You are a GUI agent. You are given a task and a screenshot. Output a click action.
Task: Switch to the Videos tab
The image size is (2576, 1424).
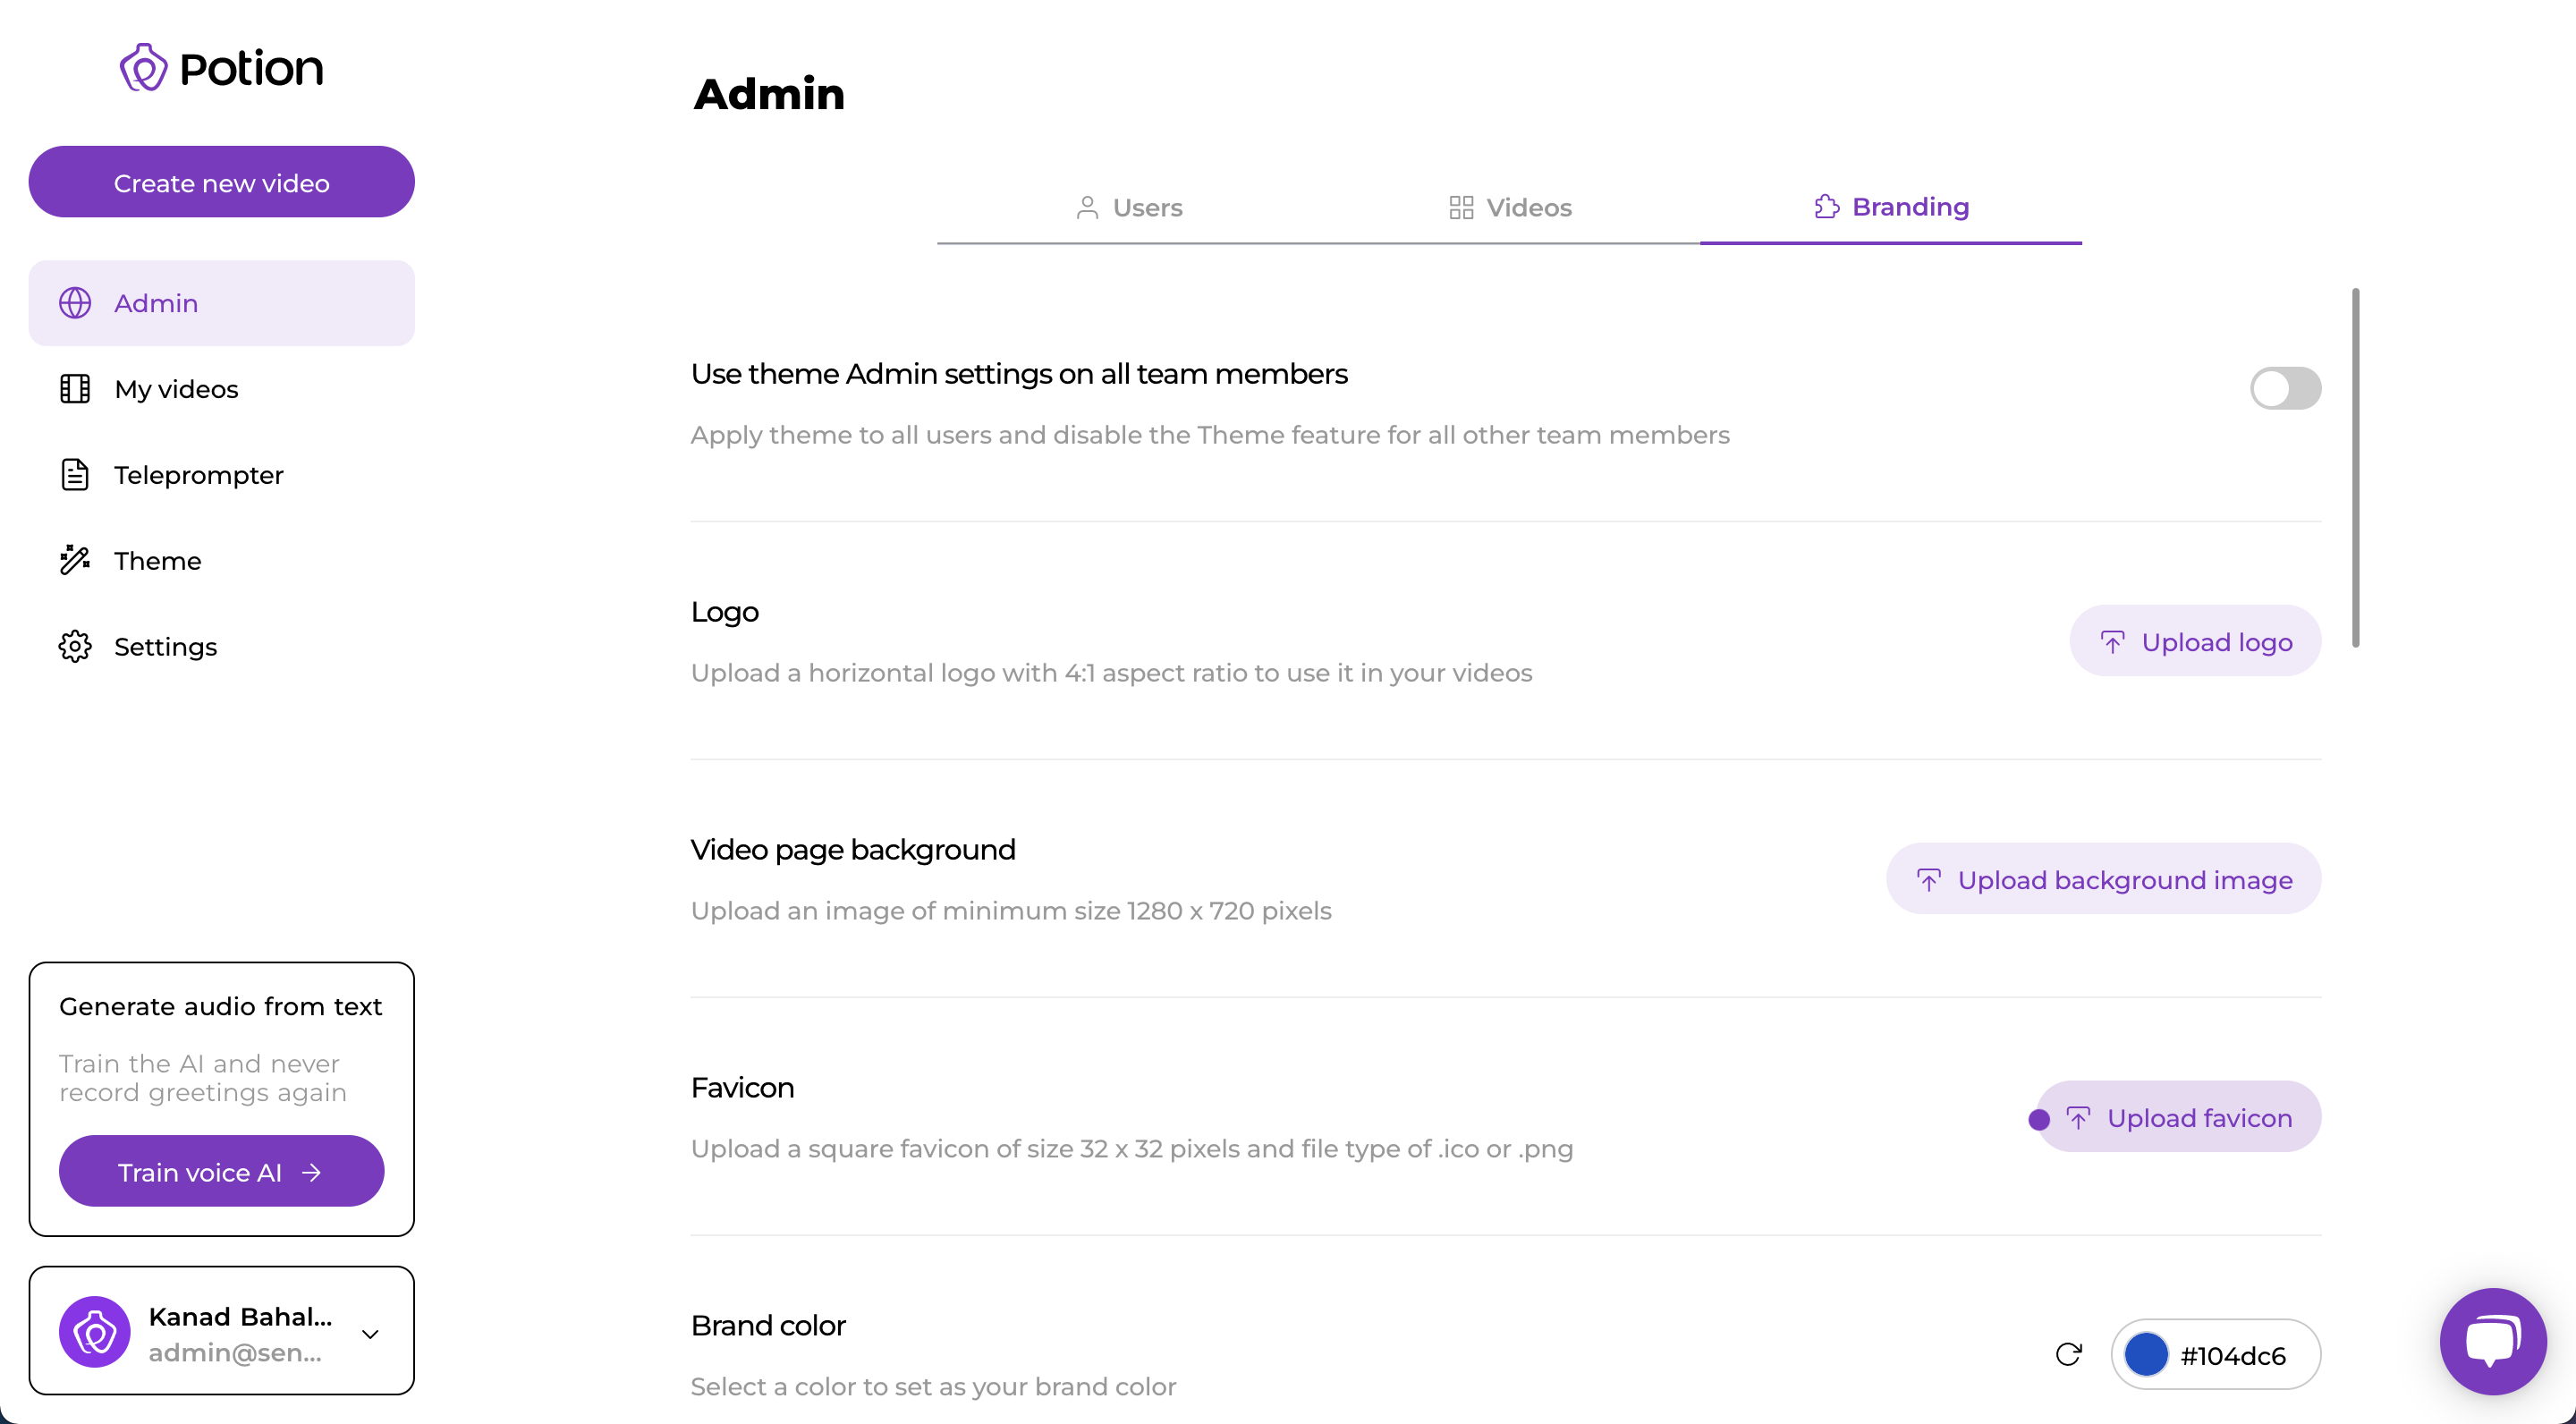(x=1510, y=208)
